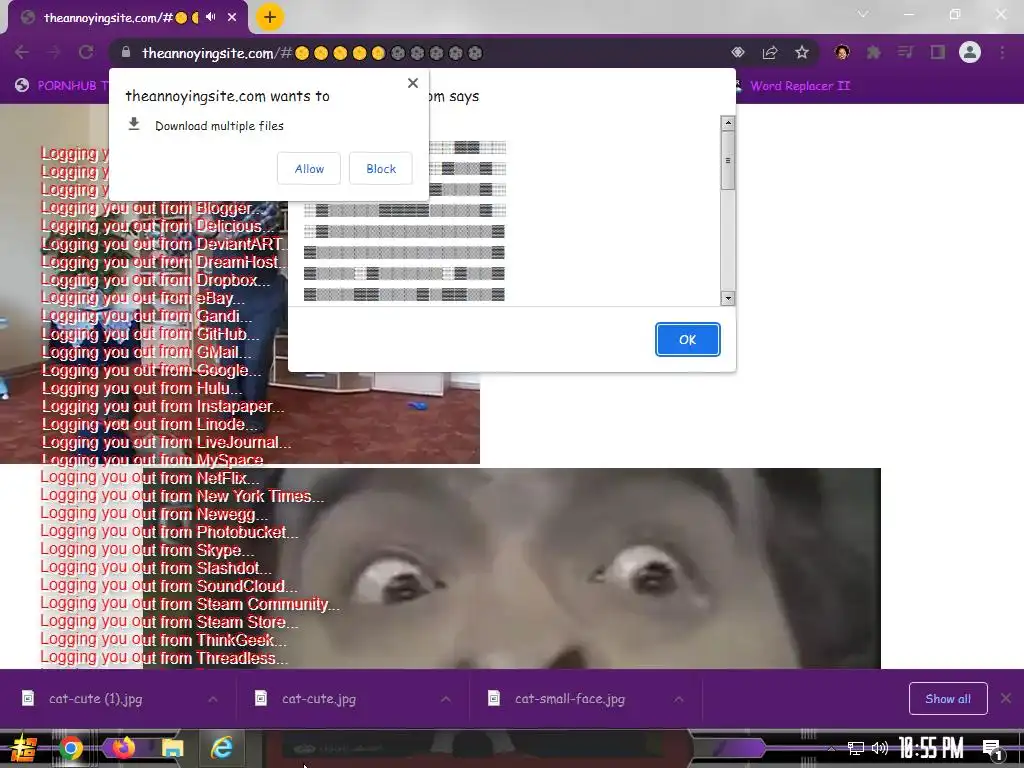The image size is (1024, 768).
Task: Open Word Replacer II bookmark
Action: (x=792, y=86)
